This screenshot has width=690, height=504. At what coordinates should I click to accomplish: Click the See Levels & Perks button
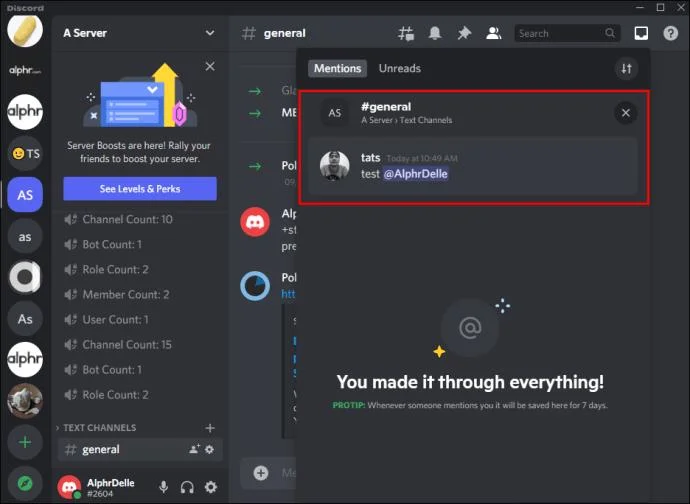pos(140,189)
